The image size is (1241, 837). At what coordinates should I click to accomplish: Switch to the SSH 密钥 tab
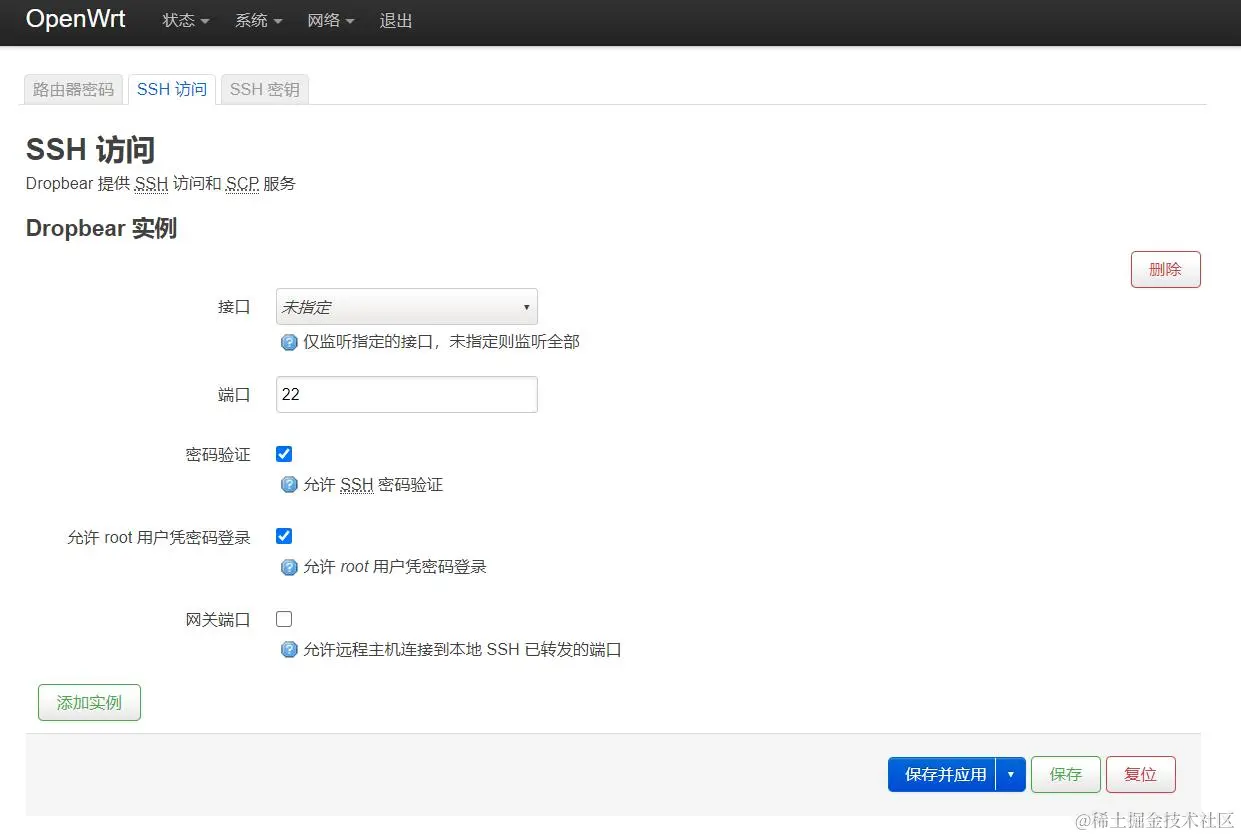pyautogui.click(x=264, y=88)
